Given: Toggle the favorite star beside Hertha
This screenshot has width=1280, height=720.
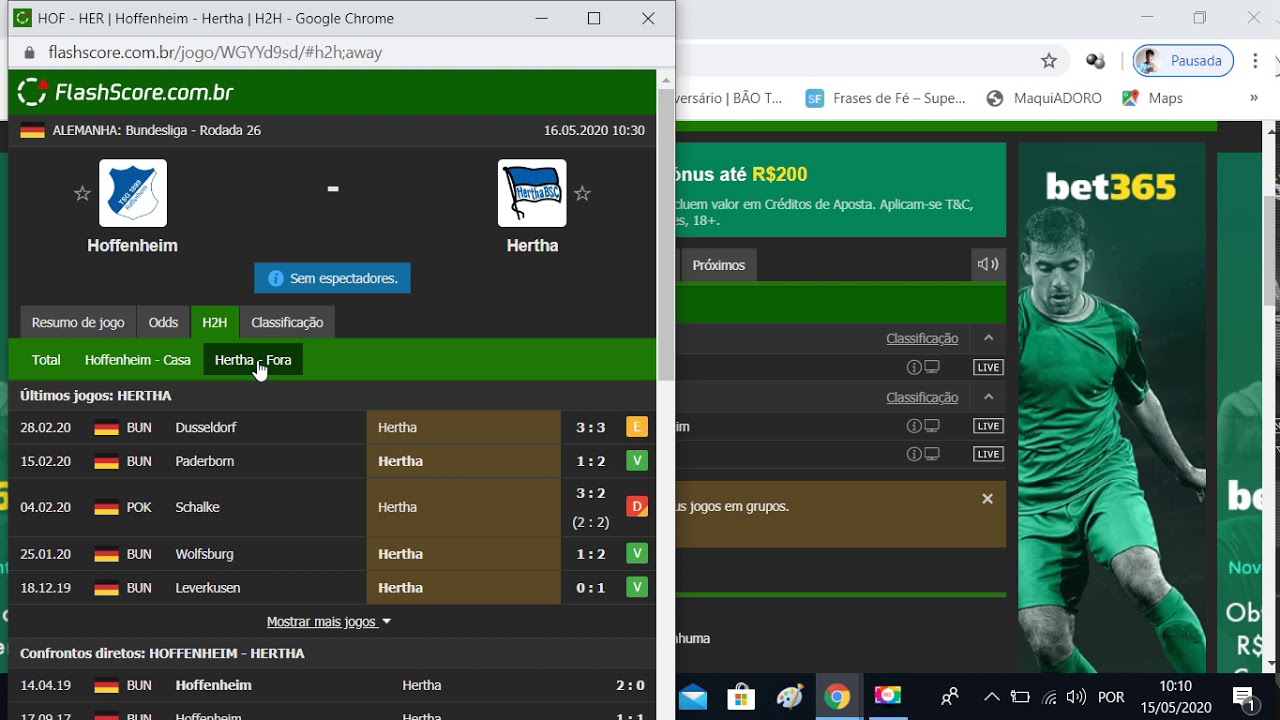Looking at the screenshot, I should (x=582, y=194).
